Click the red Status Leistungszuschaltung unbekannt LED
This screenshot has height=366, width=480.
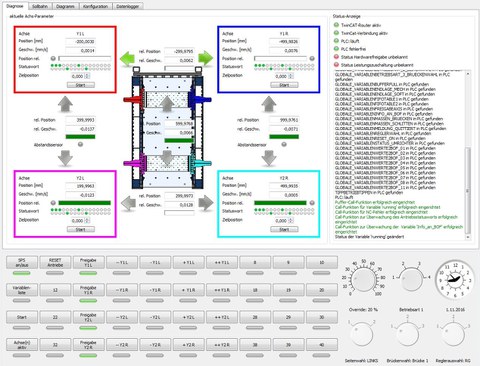tap(336, 65)
